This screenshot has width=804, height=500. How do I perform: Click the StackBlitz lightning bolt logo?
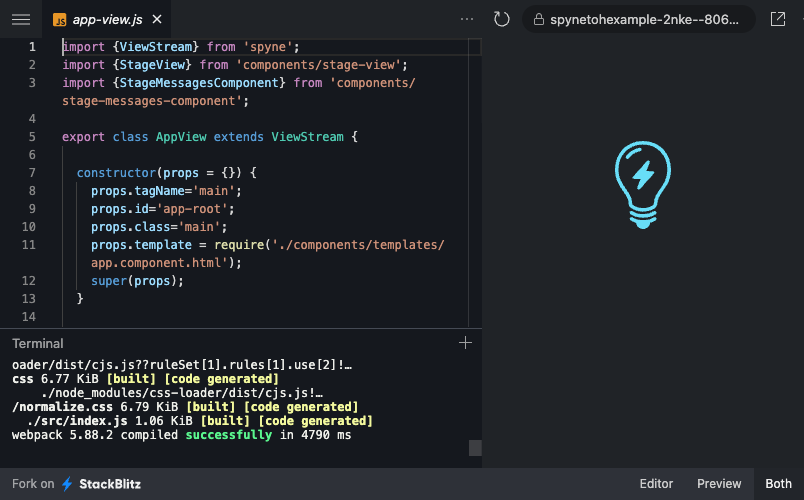point(67,484)
